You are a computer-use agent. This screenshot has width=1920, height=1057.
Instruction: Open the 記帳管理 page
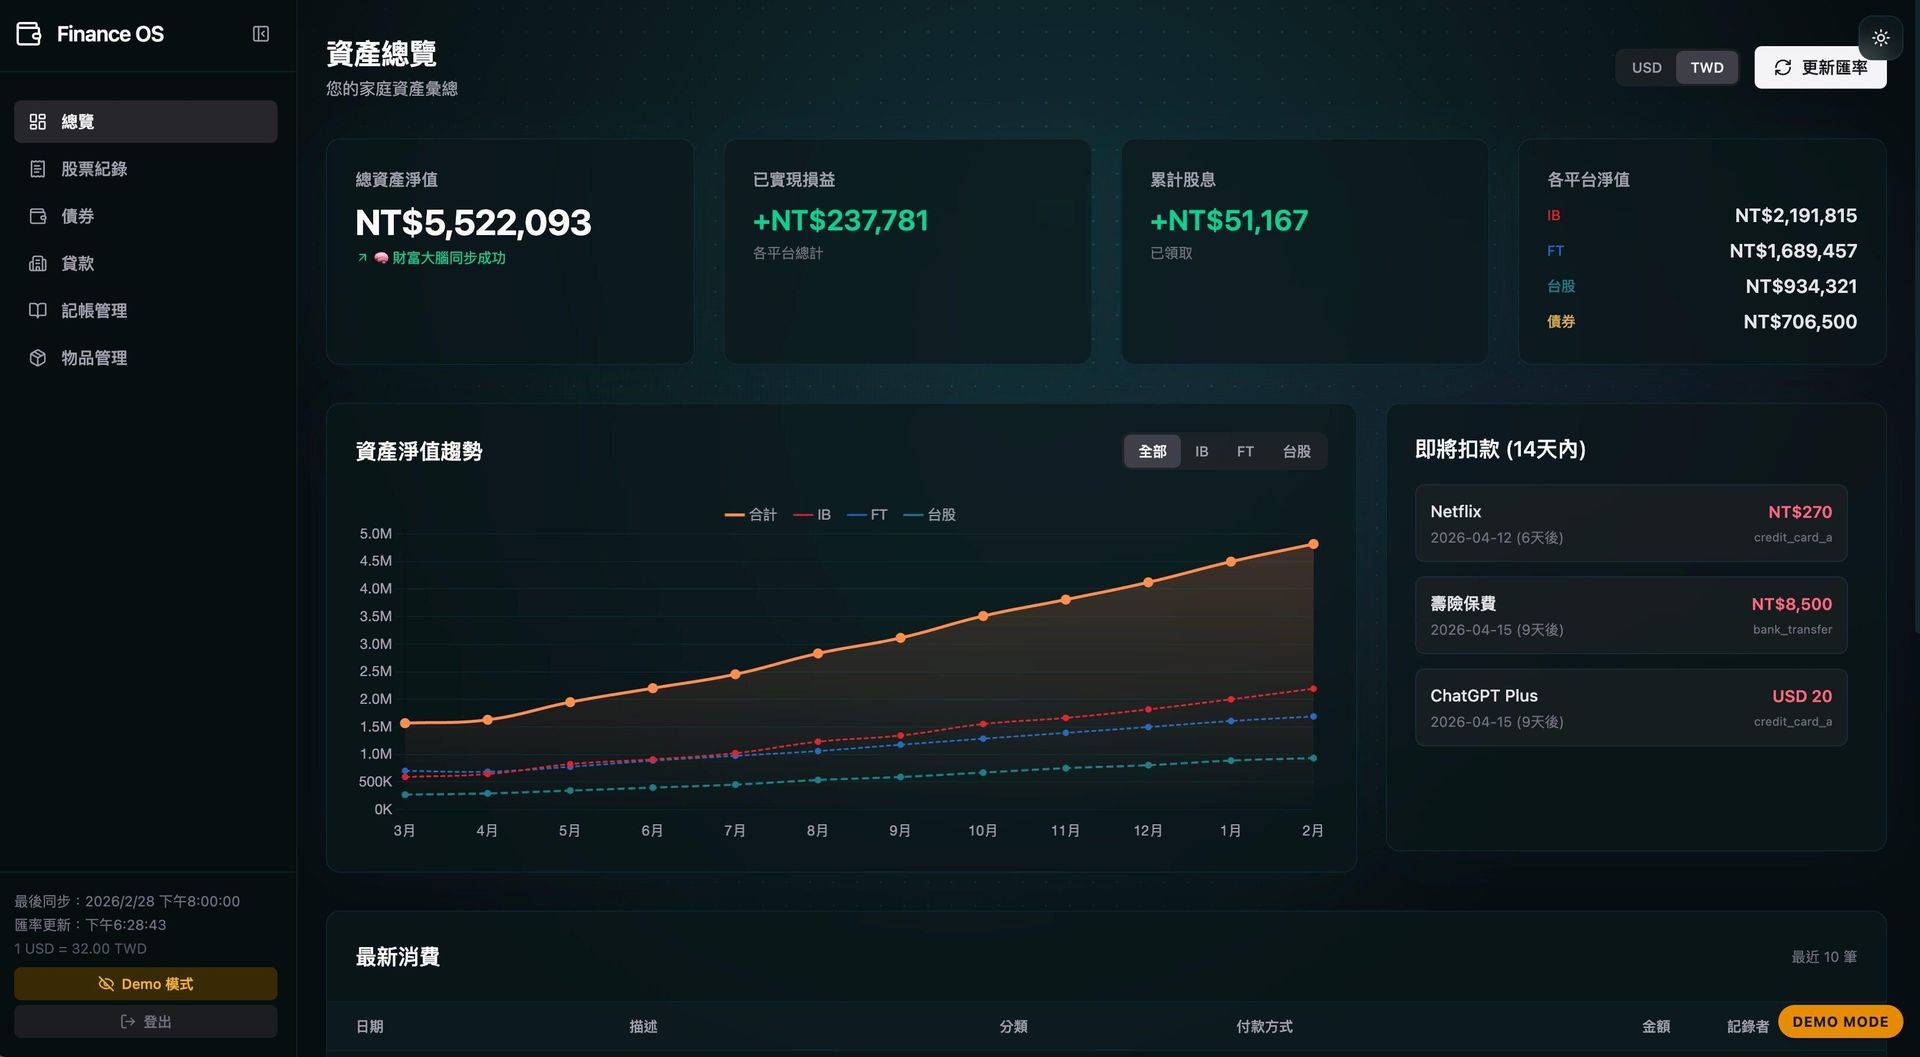point(95,310)
